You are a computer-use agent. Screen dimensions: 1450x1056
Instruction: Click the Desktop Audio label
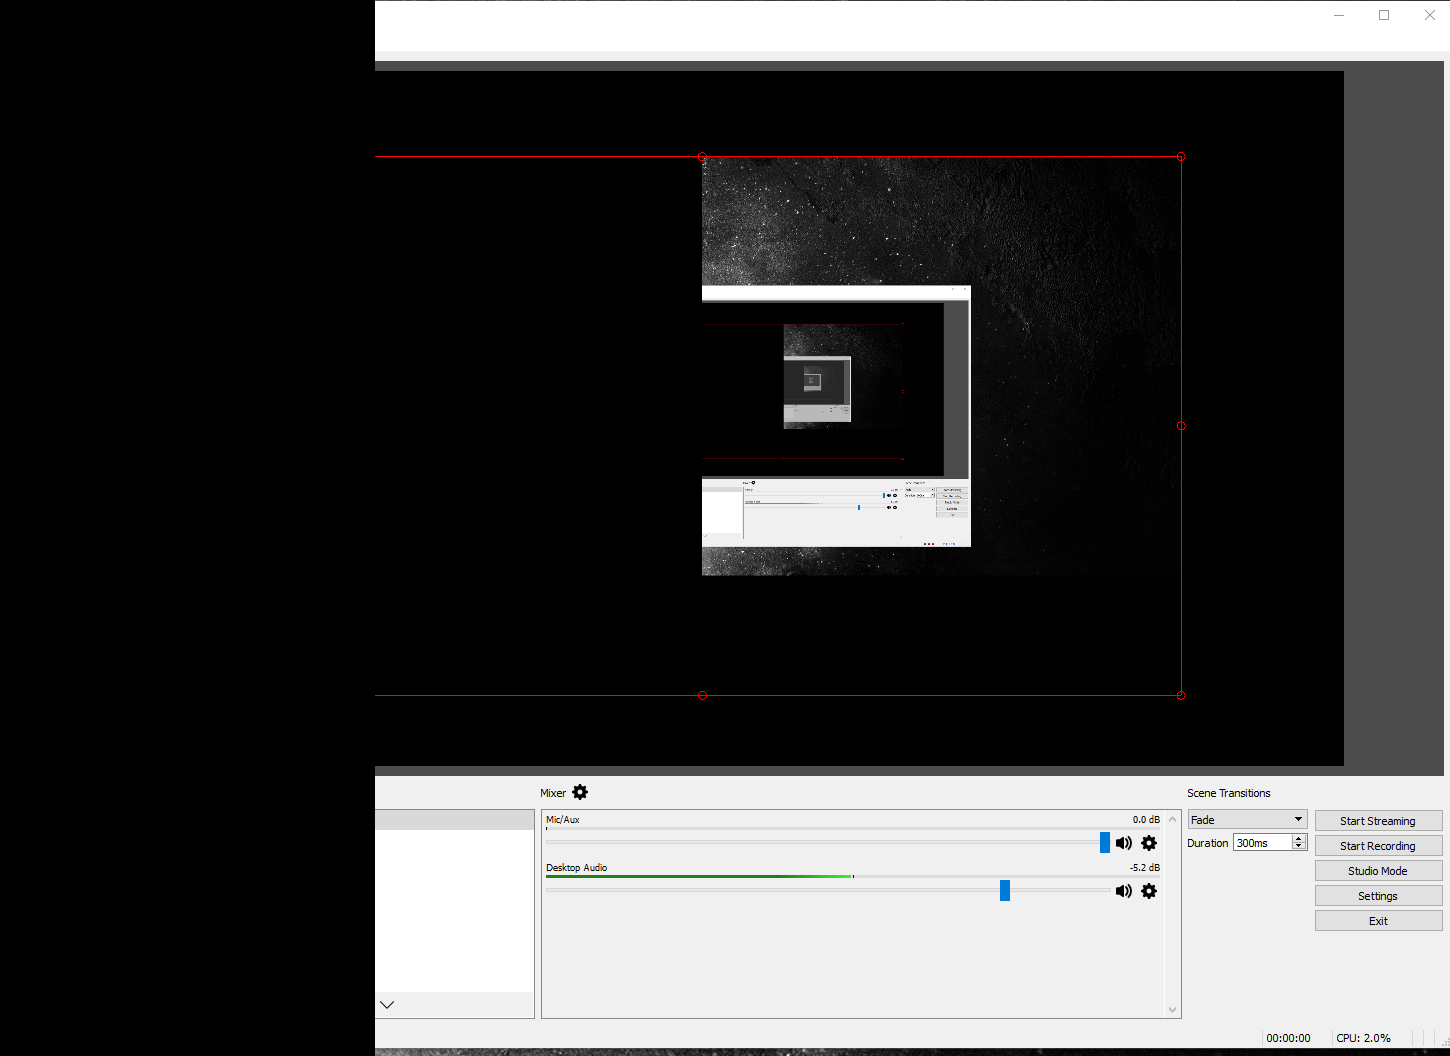pos(577,868)
